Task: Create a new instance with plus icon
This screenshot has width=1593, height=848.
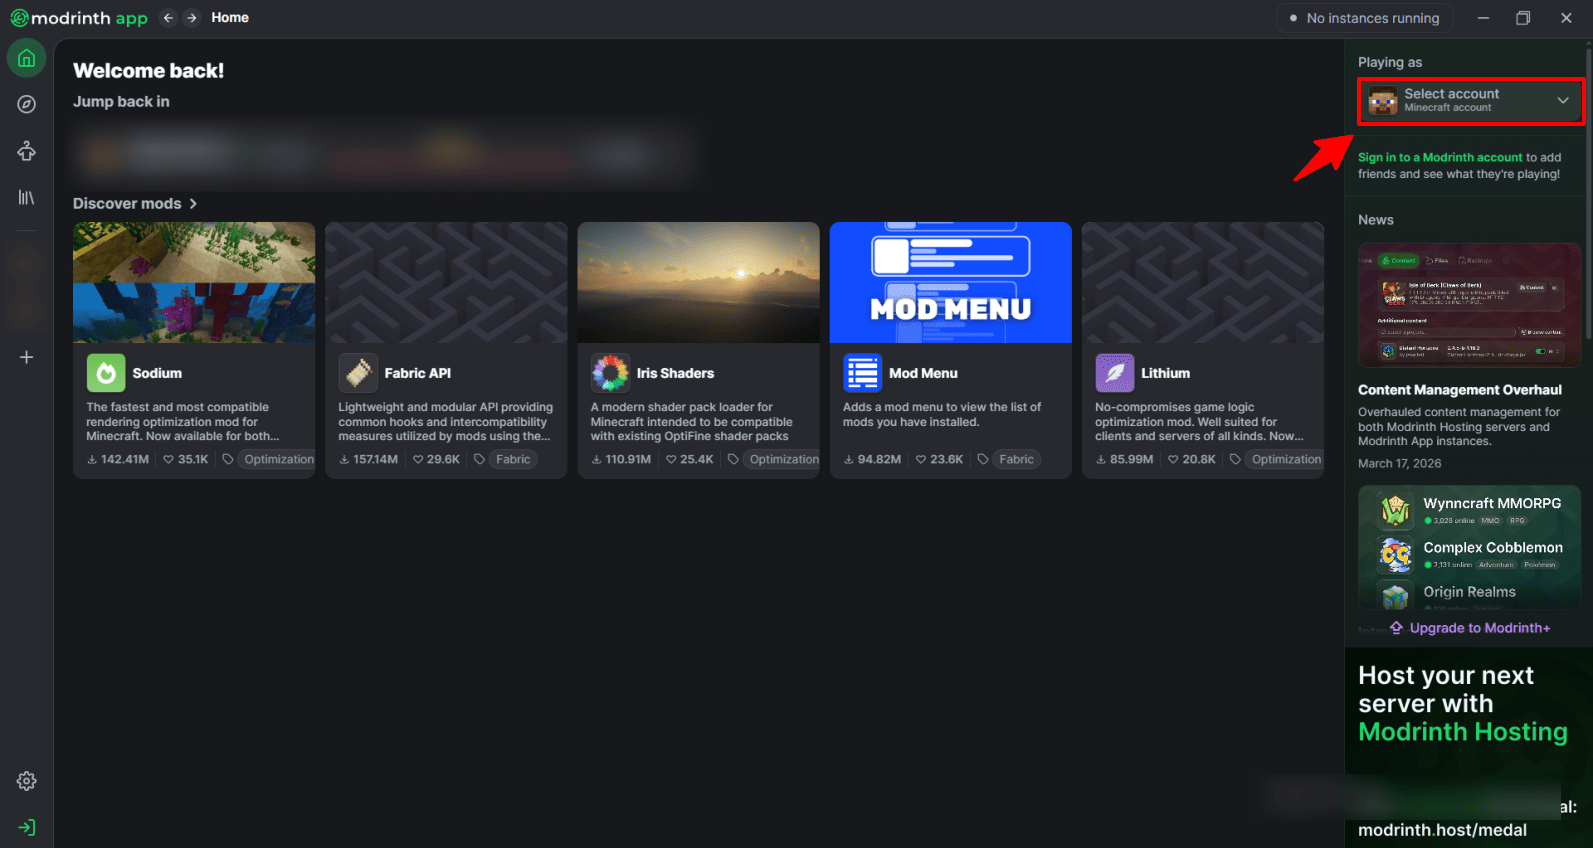Action: point(27,357)
